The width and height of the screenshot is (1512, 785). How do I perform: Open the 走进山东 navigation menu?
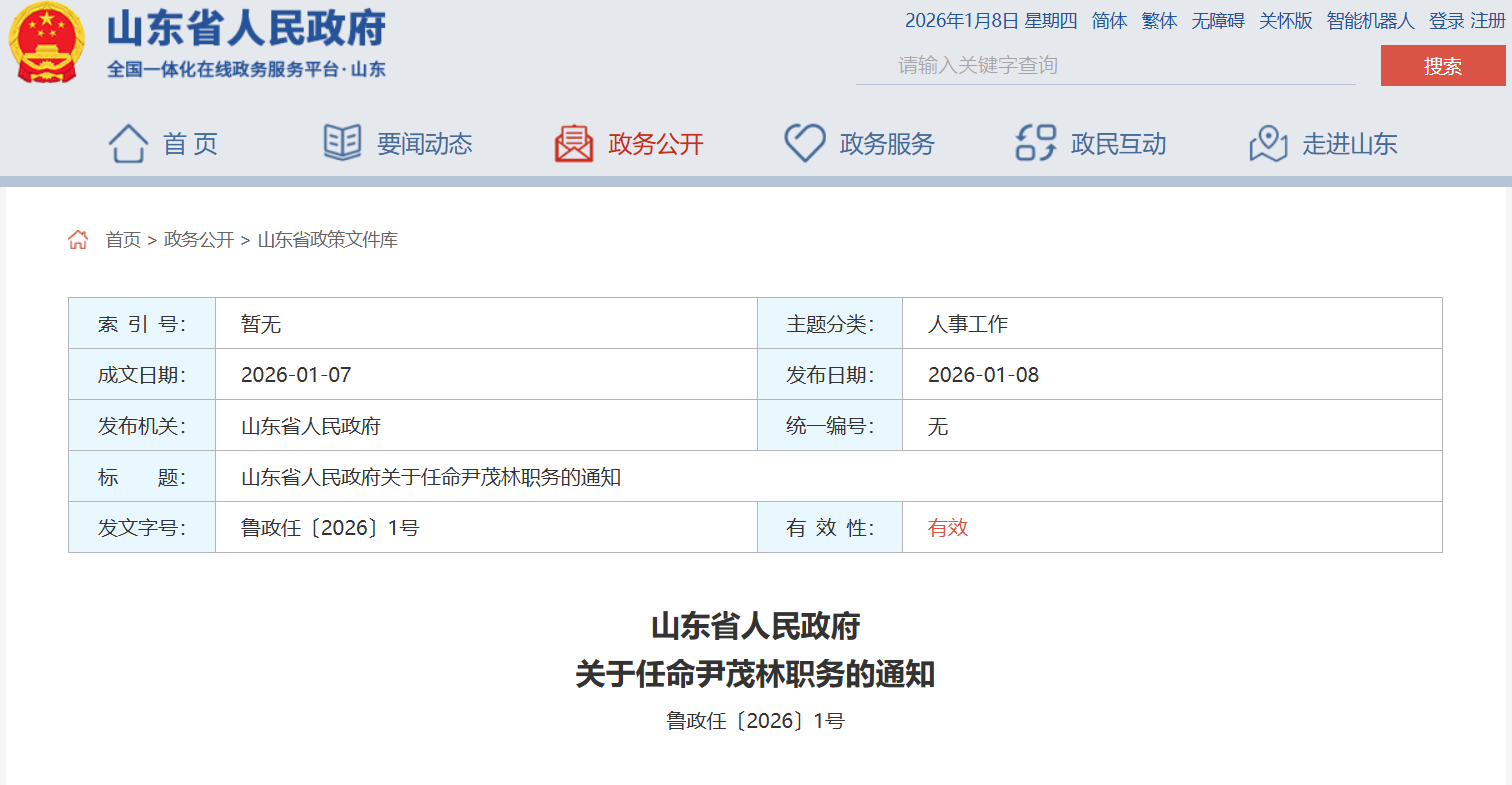(x=1349, y=144)
